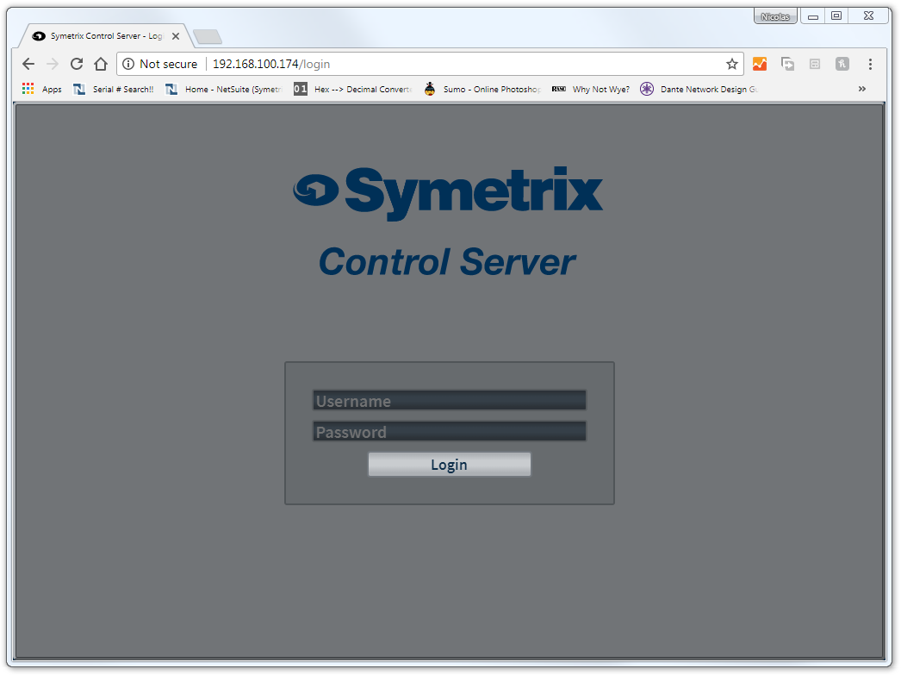The height and width of the screenshot is (675, 901).
Task: Bookmark this page with the star icon
Action: pyautogui.click(x=731, y=64)
